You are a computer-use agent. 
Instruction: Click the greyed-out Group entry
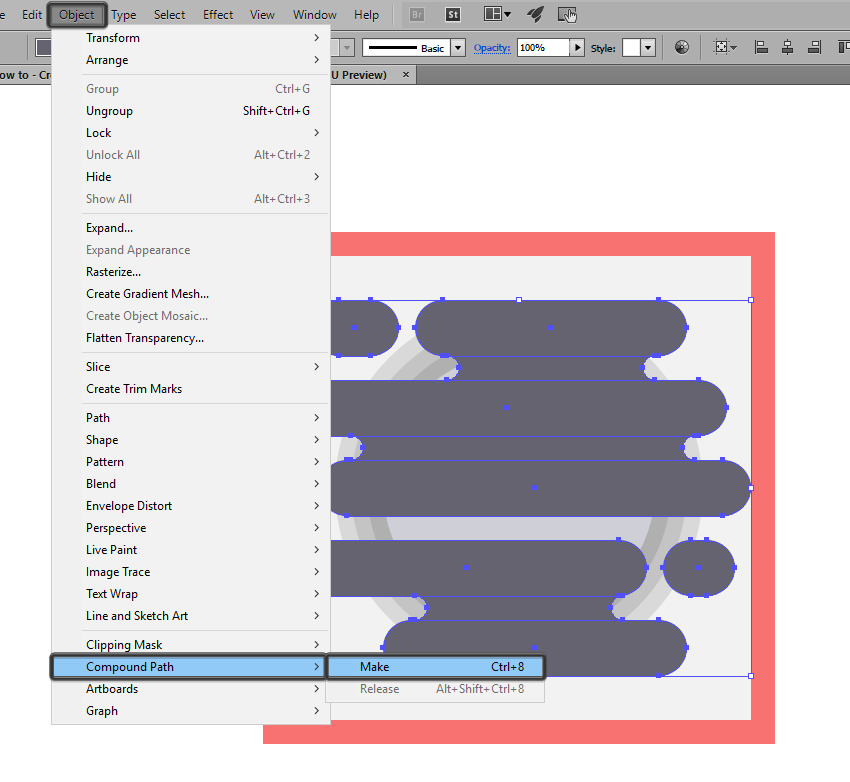point(191,89)
